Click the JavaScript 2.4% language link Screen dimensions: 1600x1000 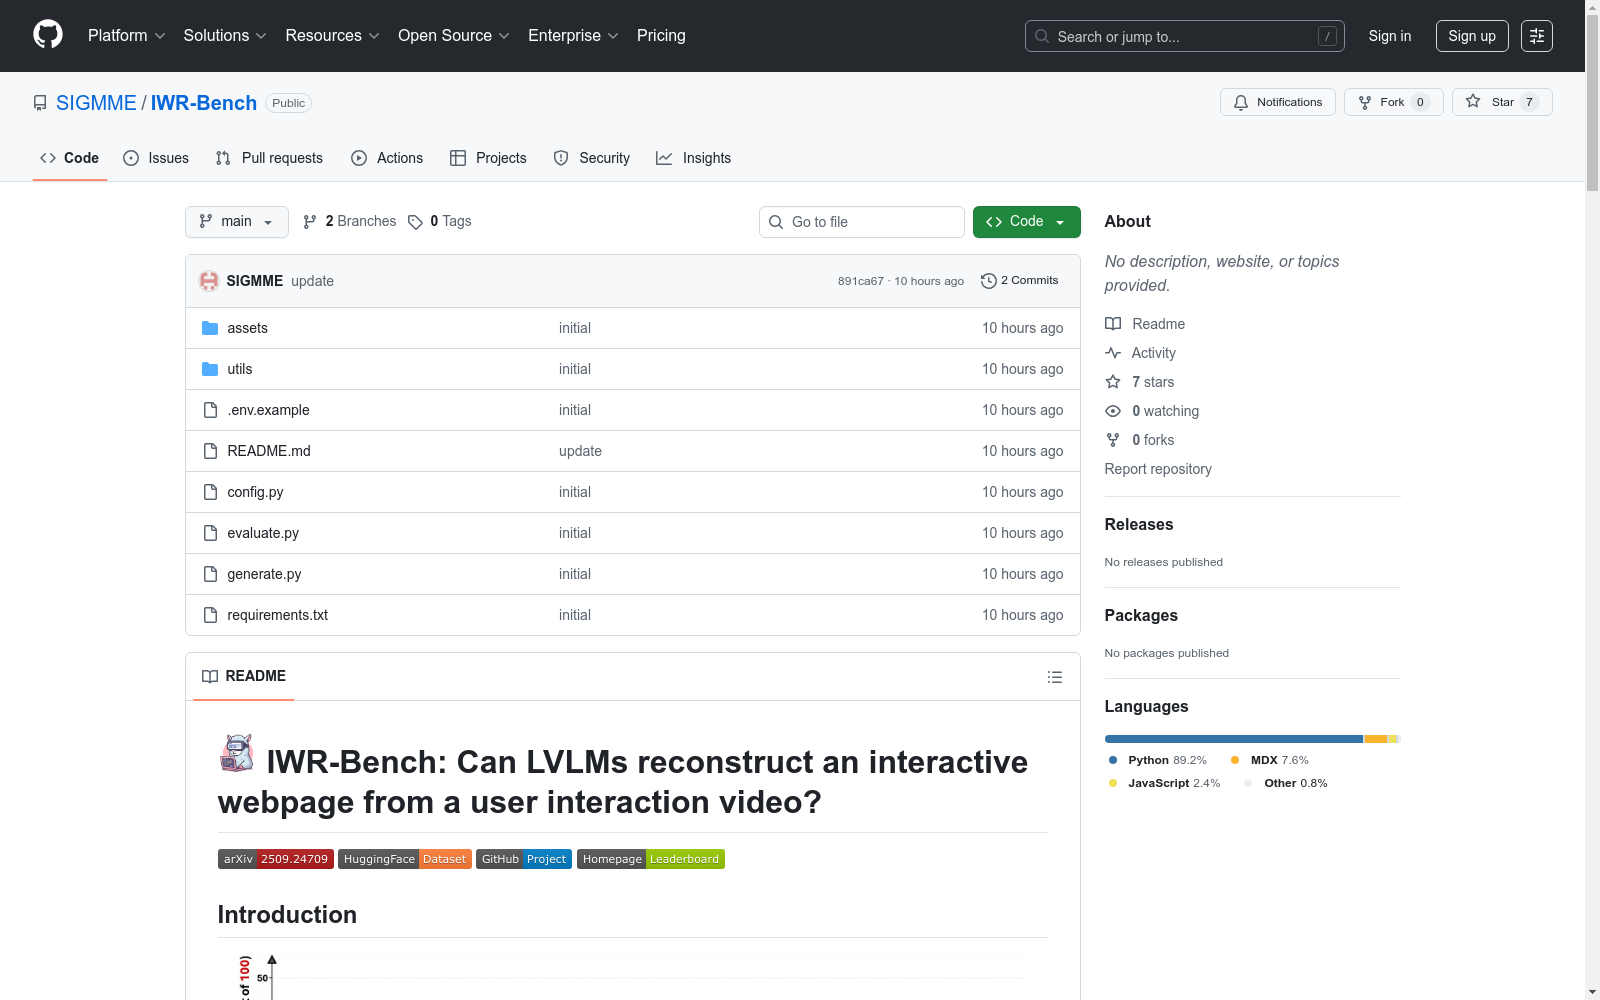click(1165, 783)
